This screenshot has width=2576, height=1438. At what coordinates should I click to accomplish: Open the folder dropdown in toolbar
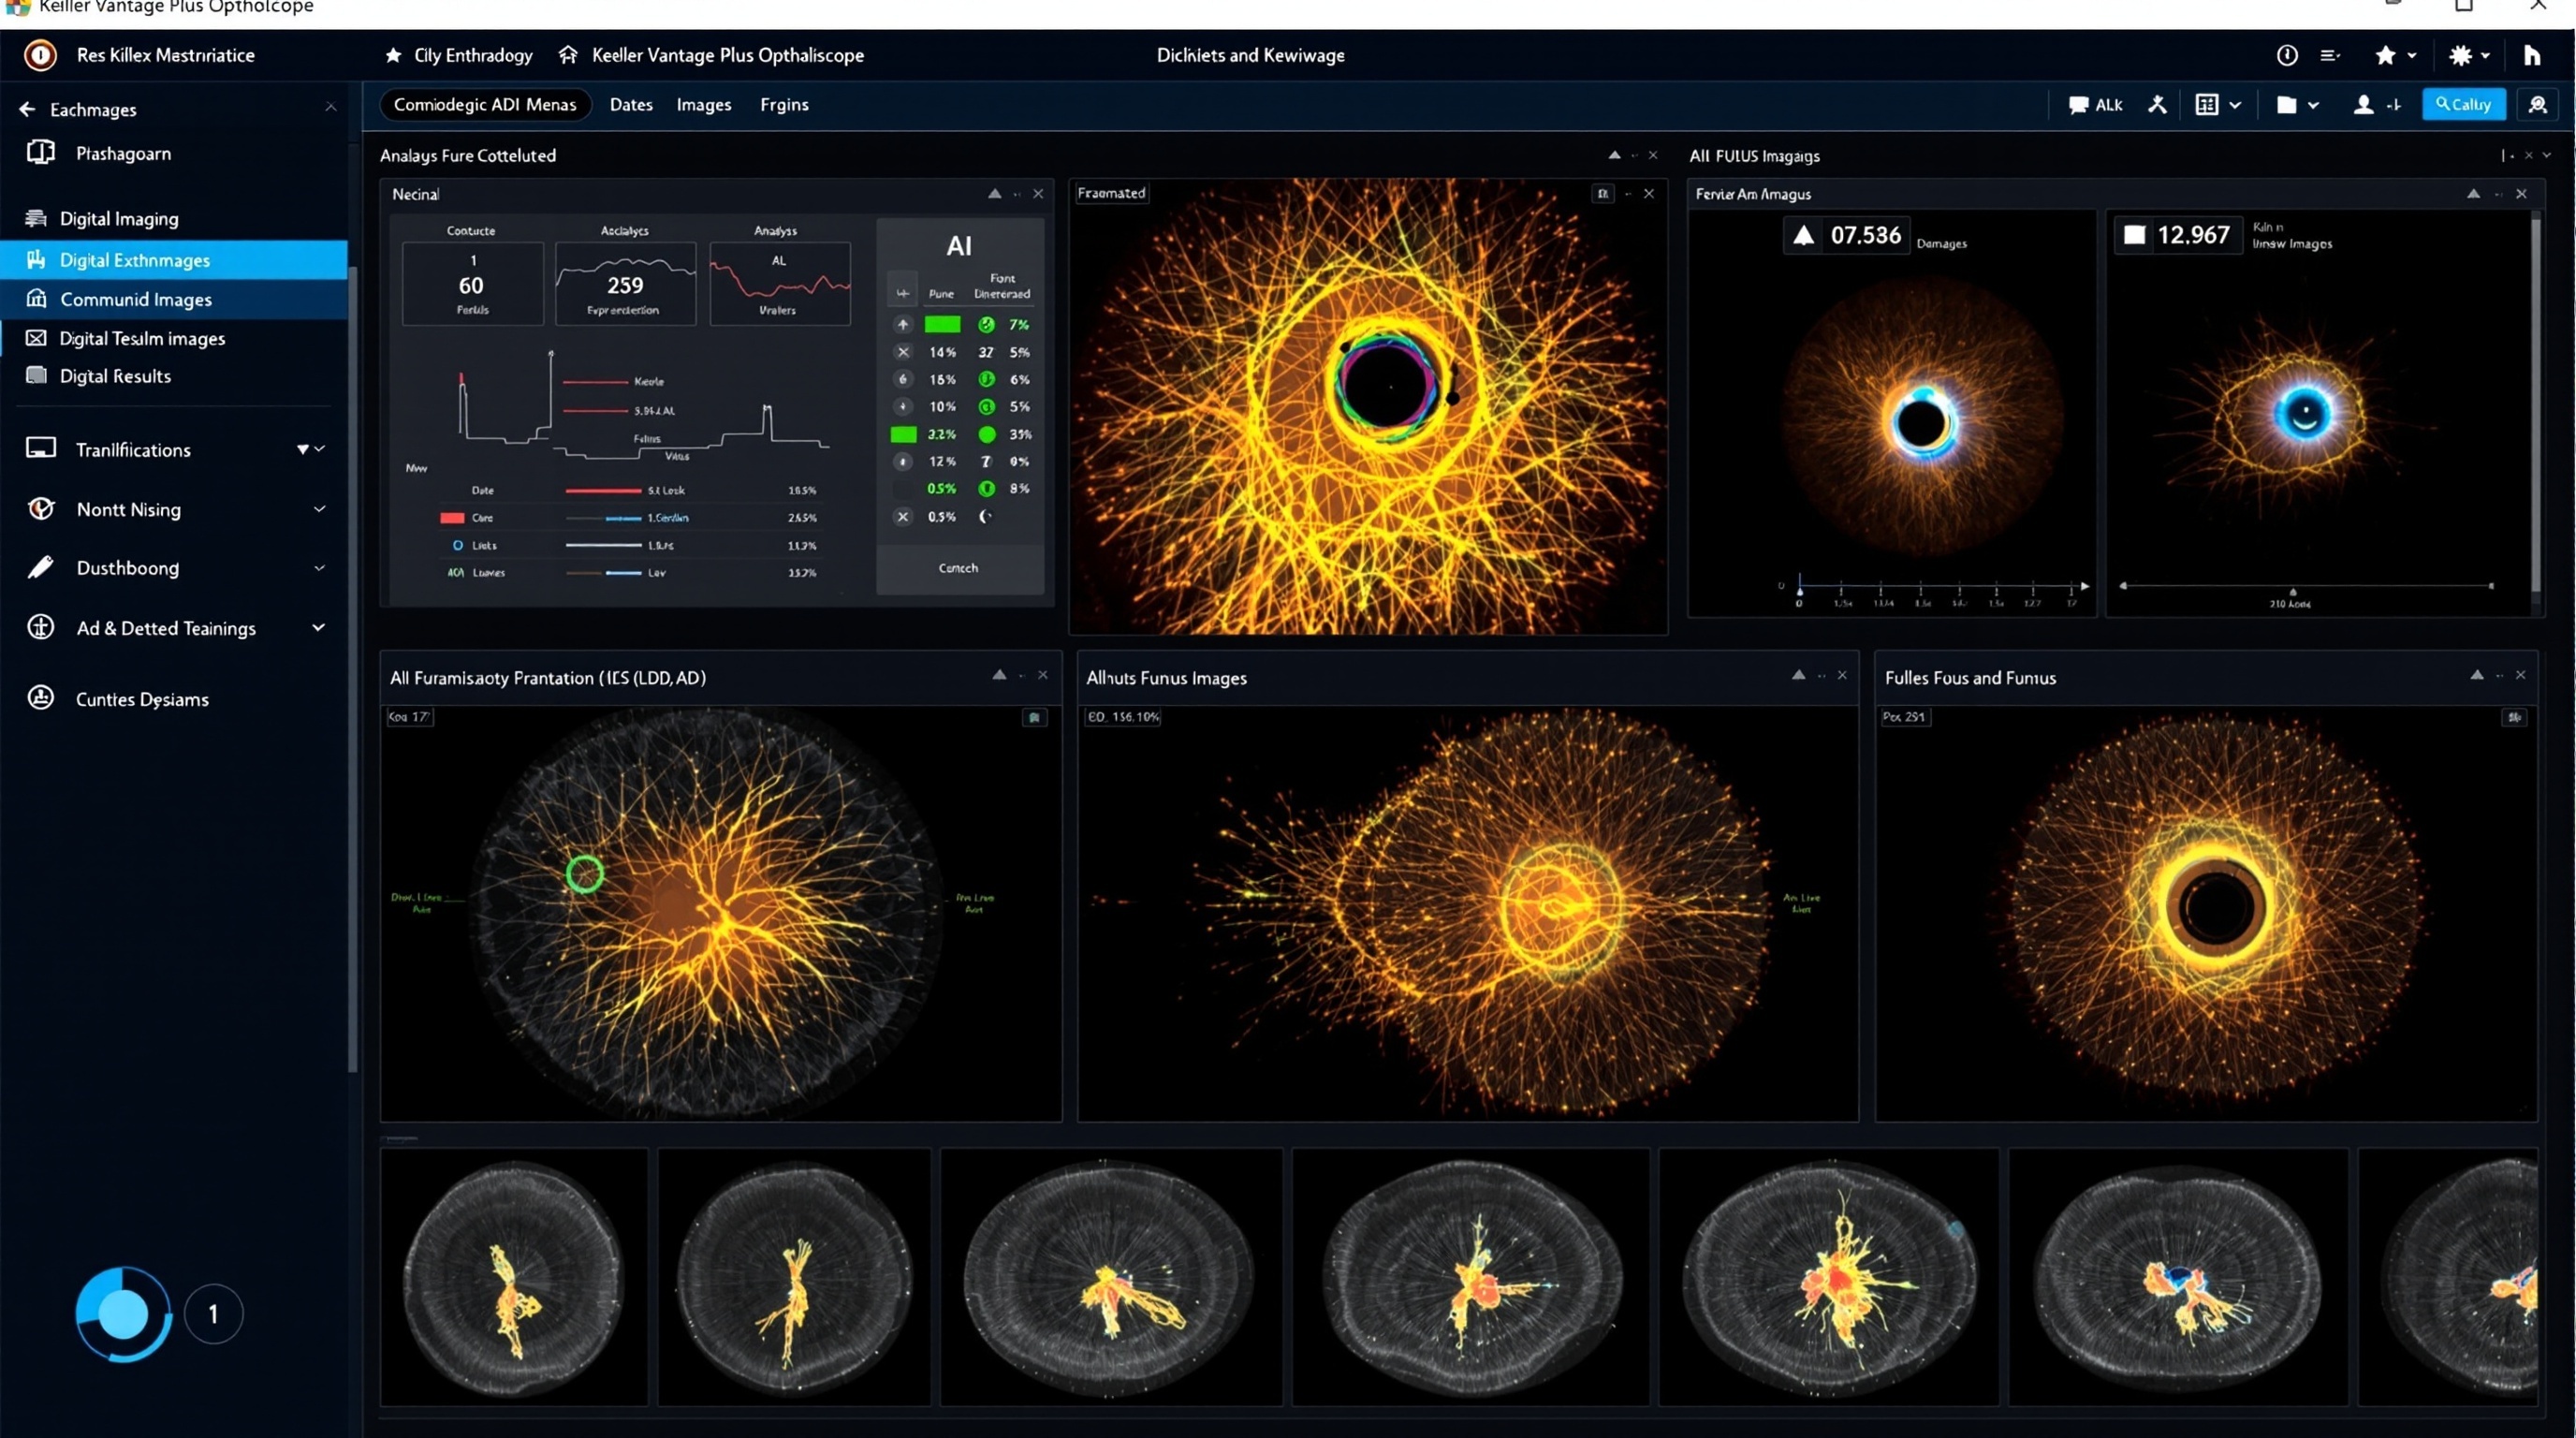[x=2296, y=104]
